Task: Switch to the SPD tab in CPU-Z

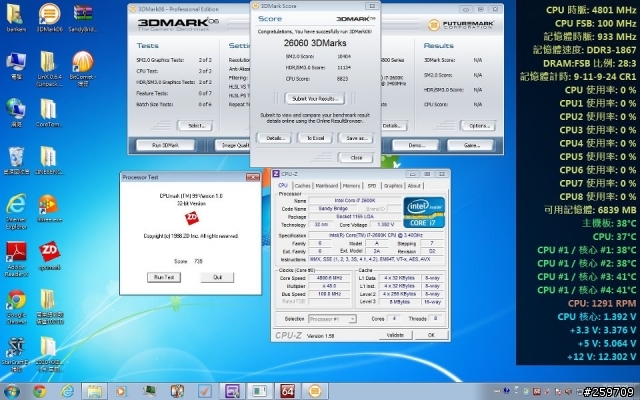Action: (x=372, y=186)
